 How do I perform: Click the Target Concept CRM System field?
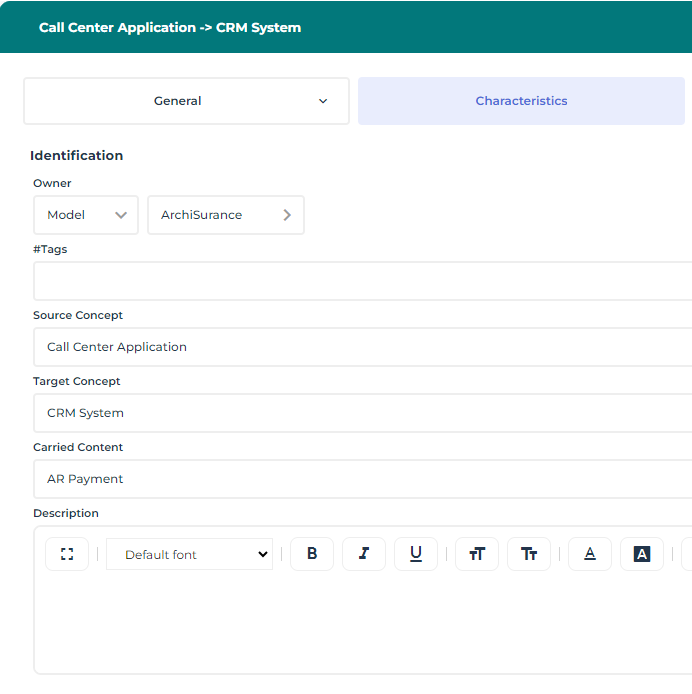pyautogui.click(x=362, y=413)
